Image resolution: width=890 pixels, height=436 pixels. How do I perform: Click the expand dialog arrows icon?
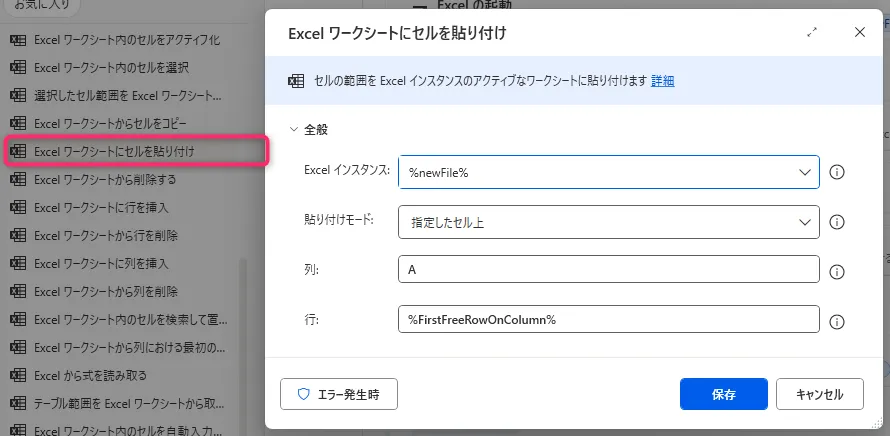[x=812, y=32]
